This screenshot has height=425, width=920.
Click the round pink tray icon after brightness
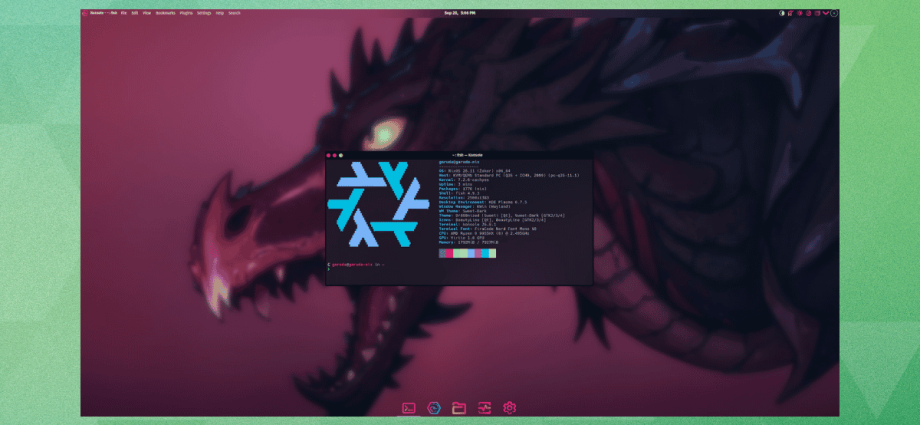click(x=809, y=13)
